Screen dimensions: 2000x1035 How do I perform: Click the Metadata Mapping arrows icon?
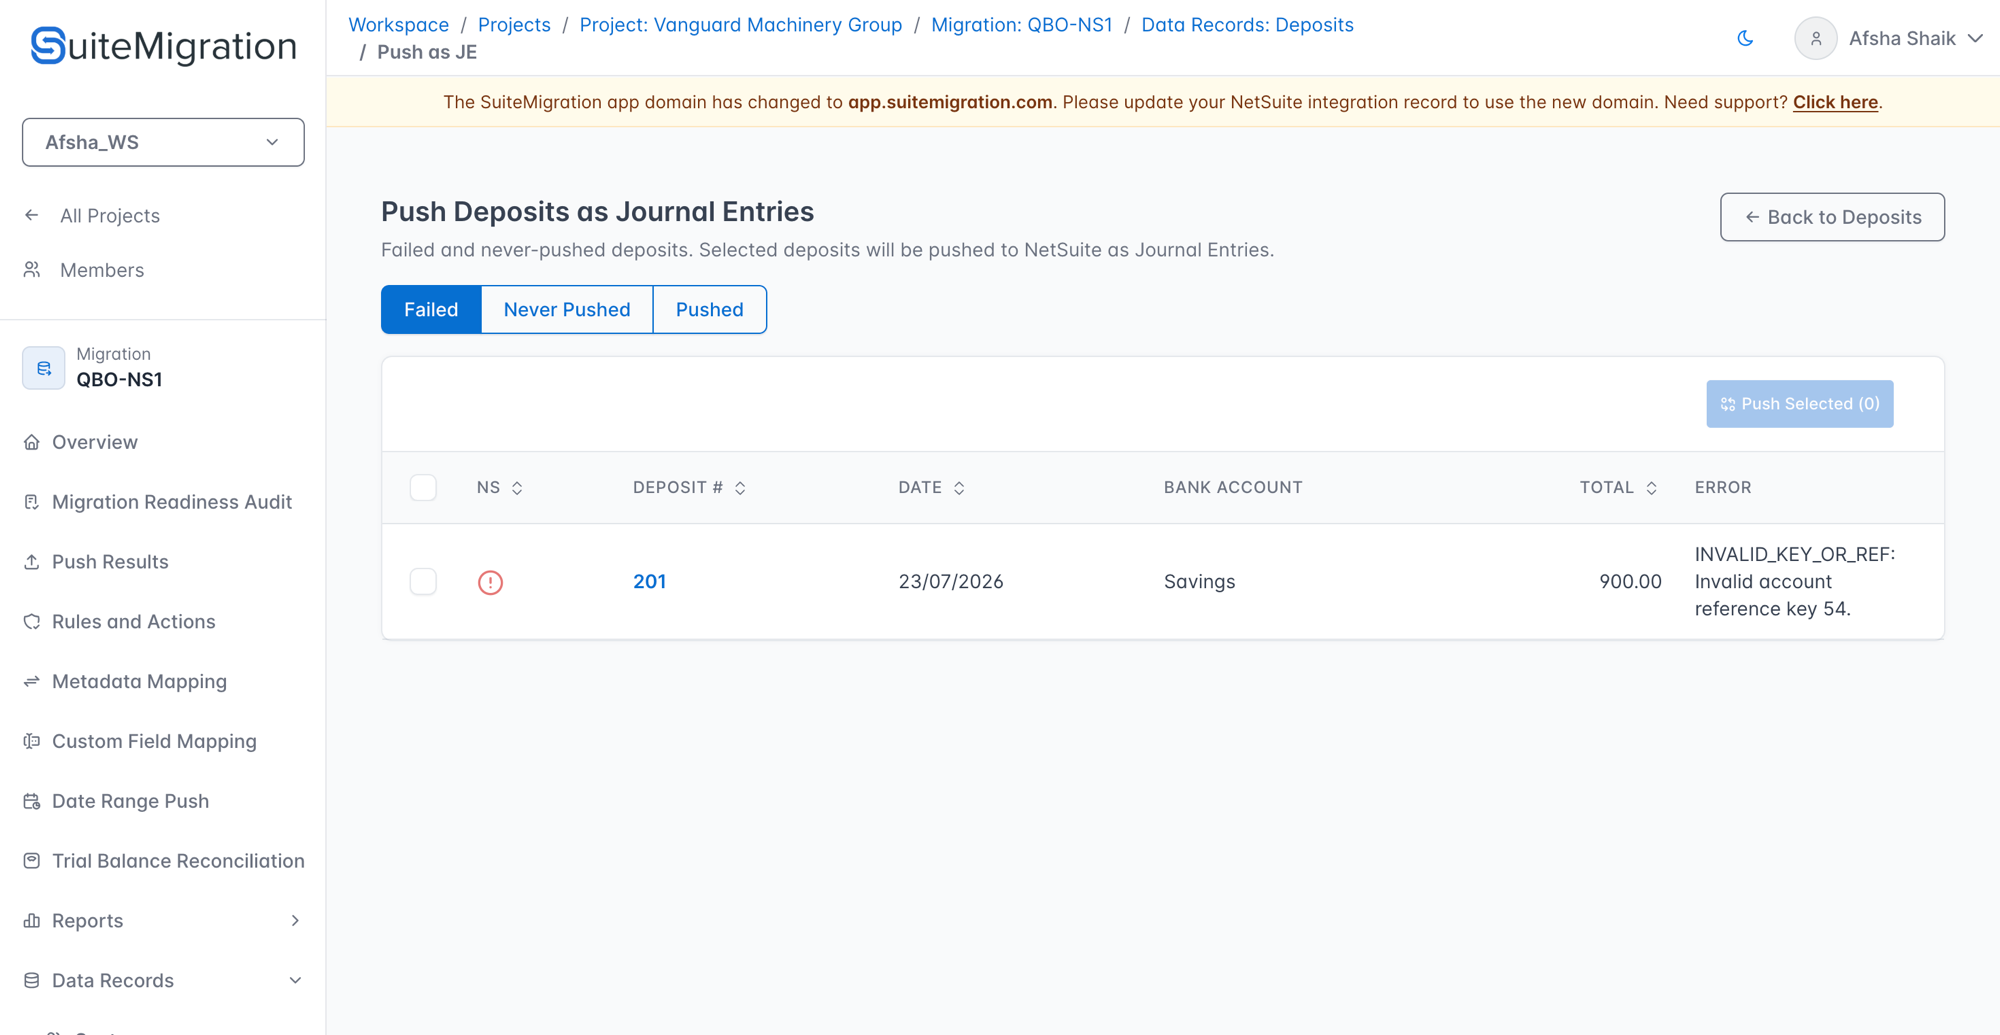[32, 681]
